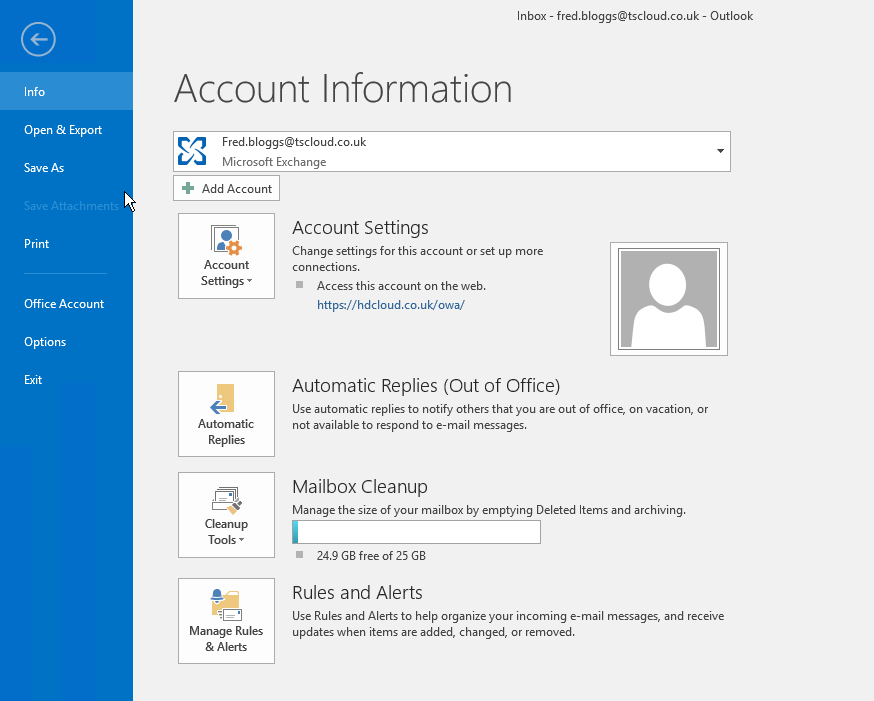Expand the account selector dropdown arrow

pyautogui.click(x=720, y=151)
